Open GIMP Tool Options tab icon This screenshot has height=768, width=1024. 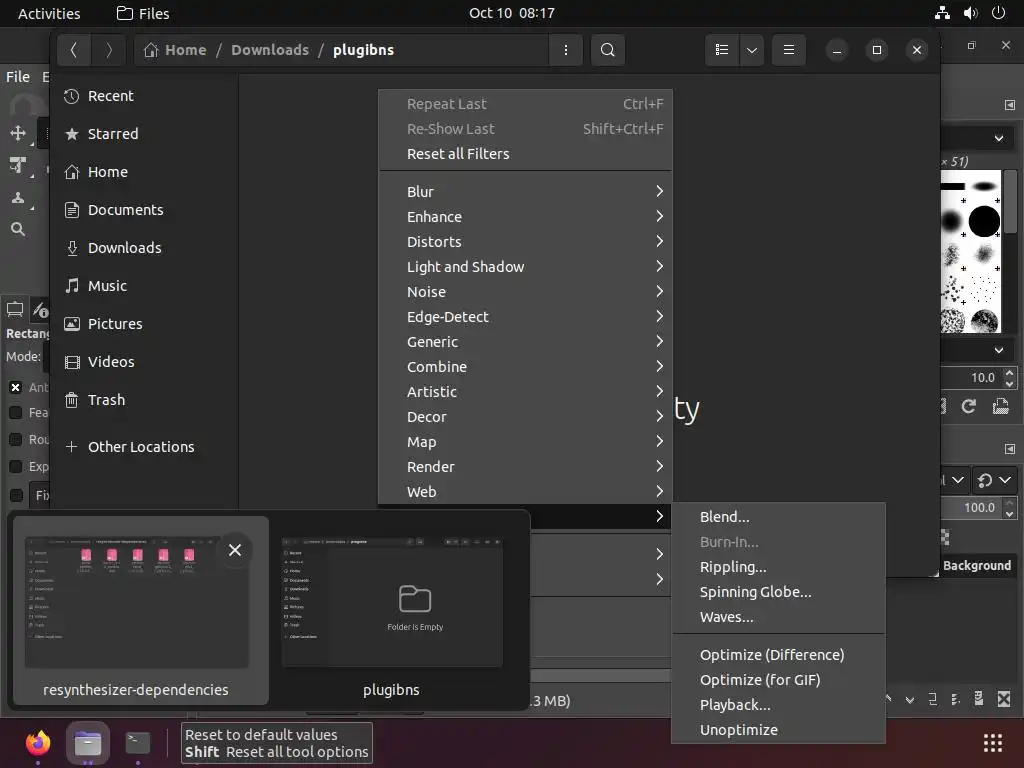tap(15, 310)
